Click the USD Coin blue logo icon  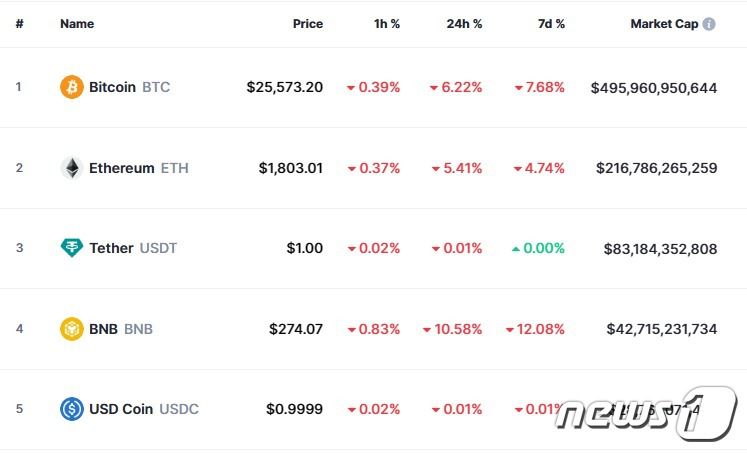point(72,408)
